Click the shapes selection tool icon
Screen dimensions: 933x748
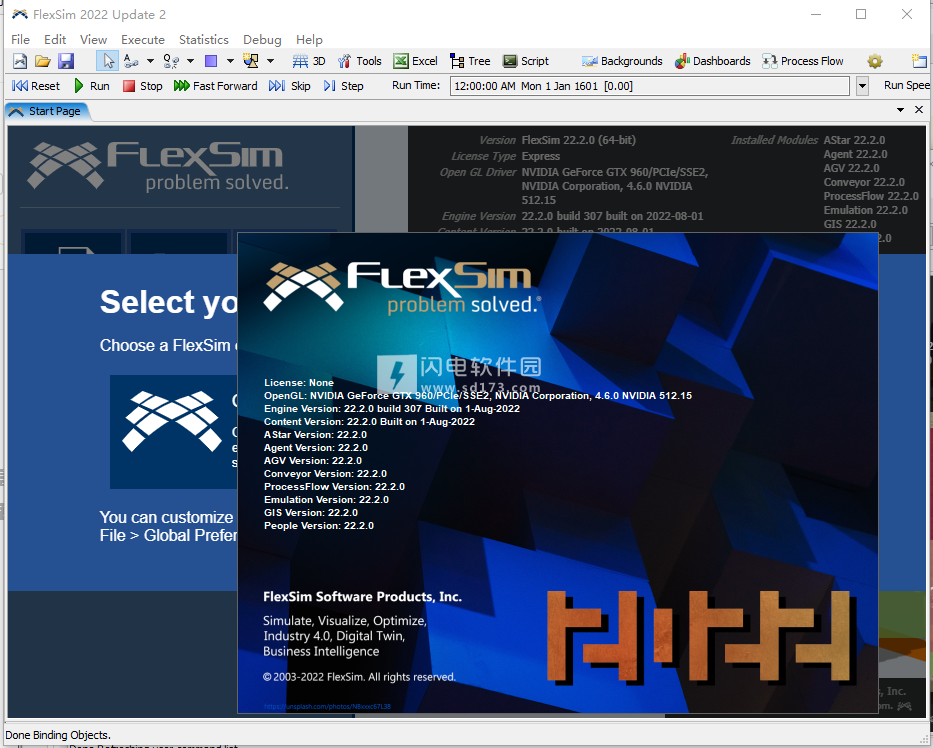pos(251,61)
